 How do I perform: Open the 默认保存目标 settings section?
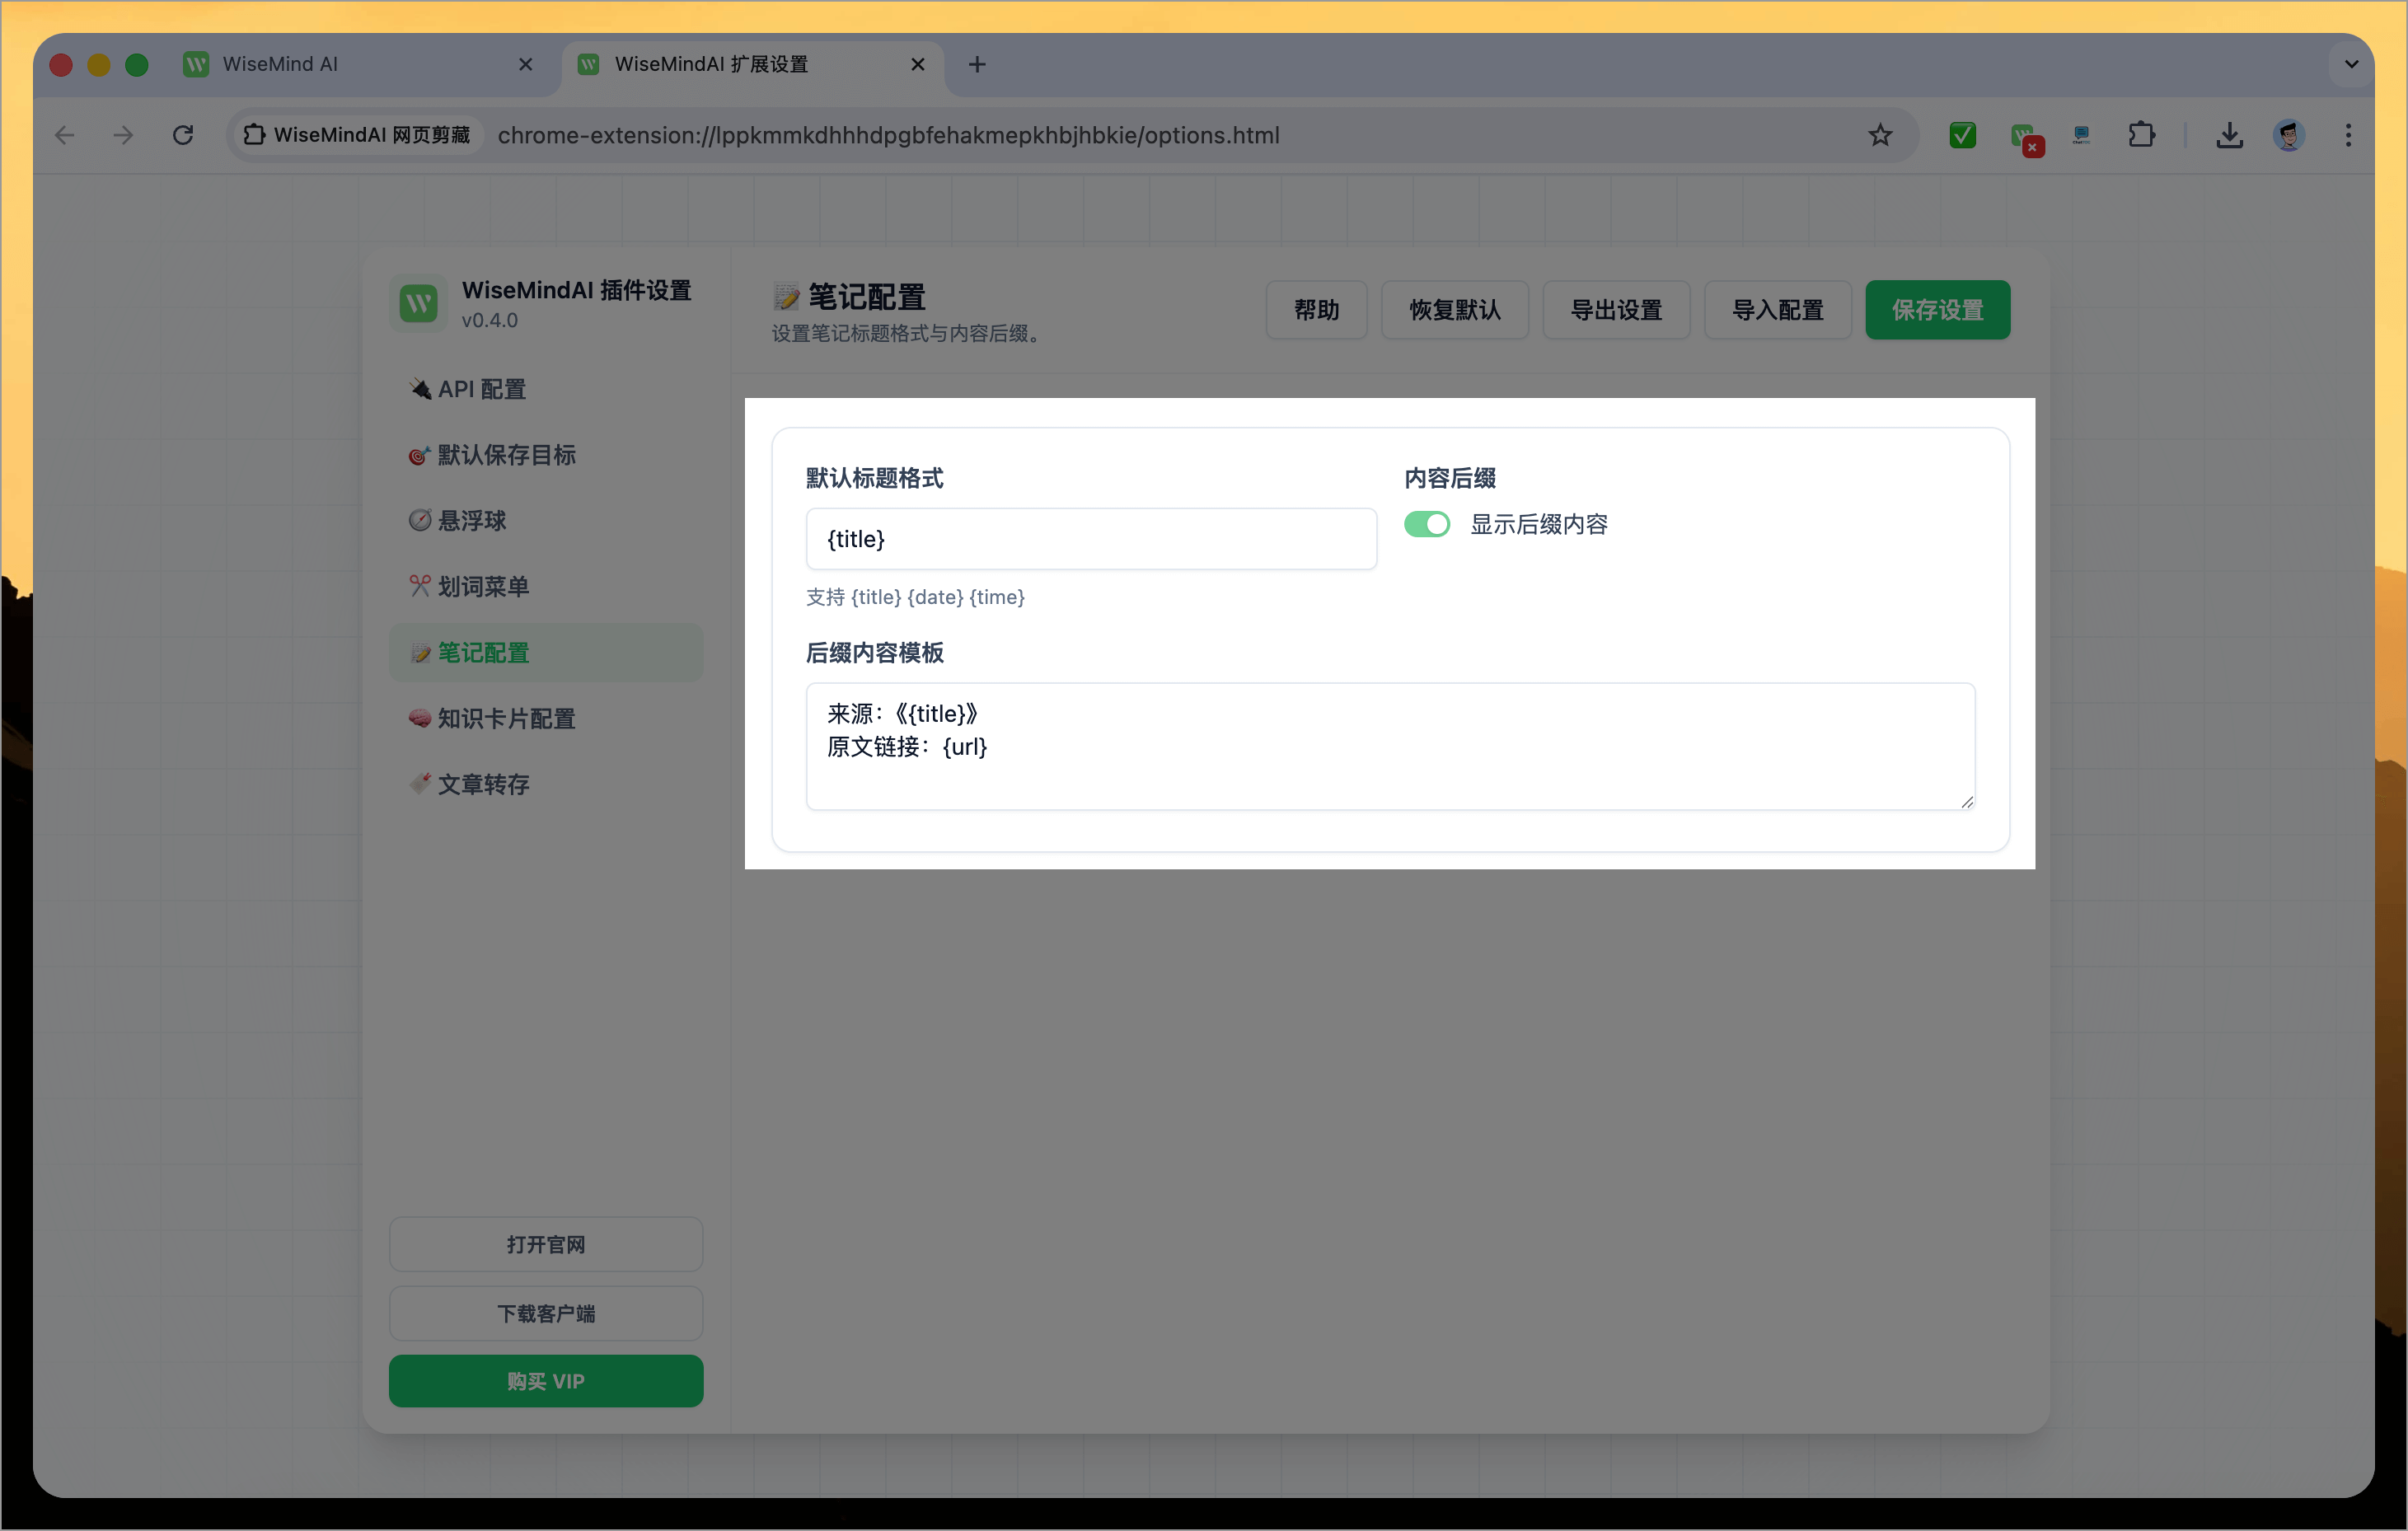(505, 455)
